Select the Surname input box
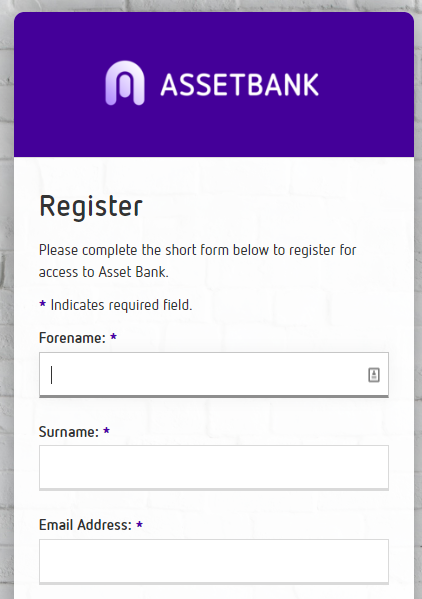The width and height of the screenshot is (422, 599). pyautogui.click(x=214, y=468)
